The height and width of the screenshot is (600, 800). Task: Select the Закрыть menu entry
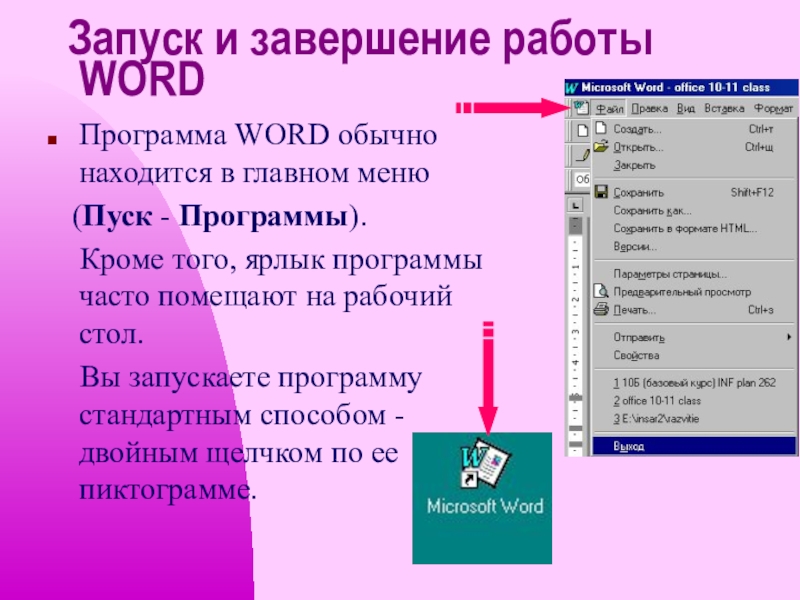click(x=694, y=165)
